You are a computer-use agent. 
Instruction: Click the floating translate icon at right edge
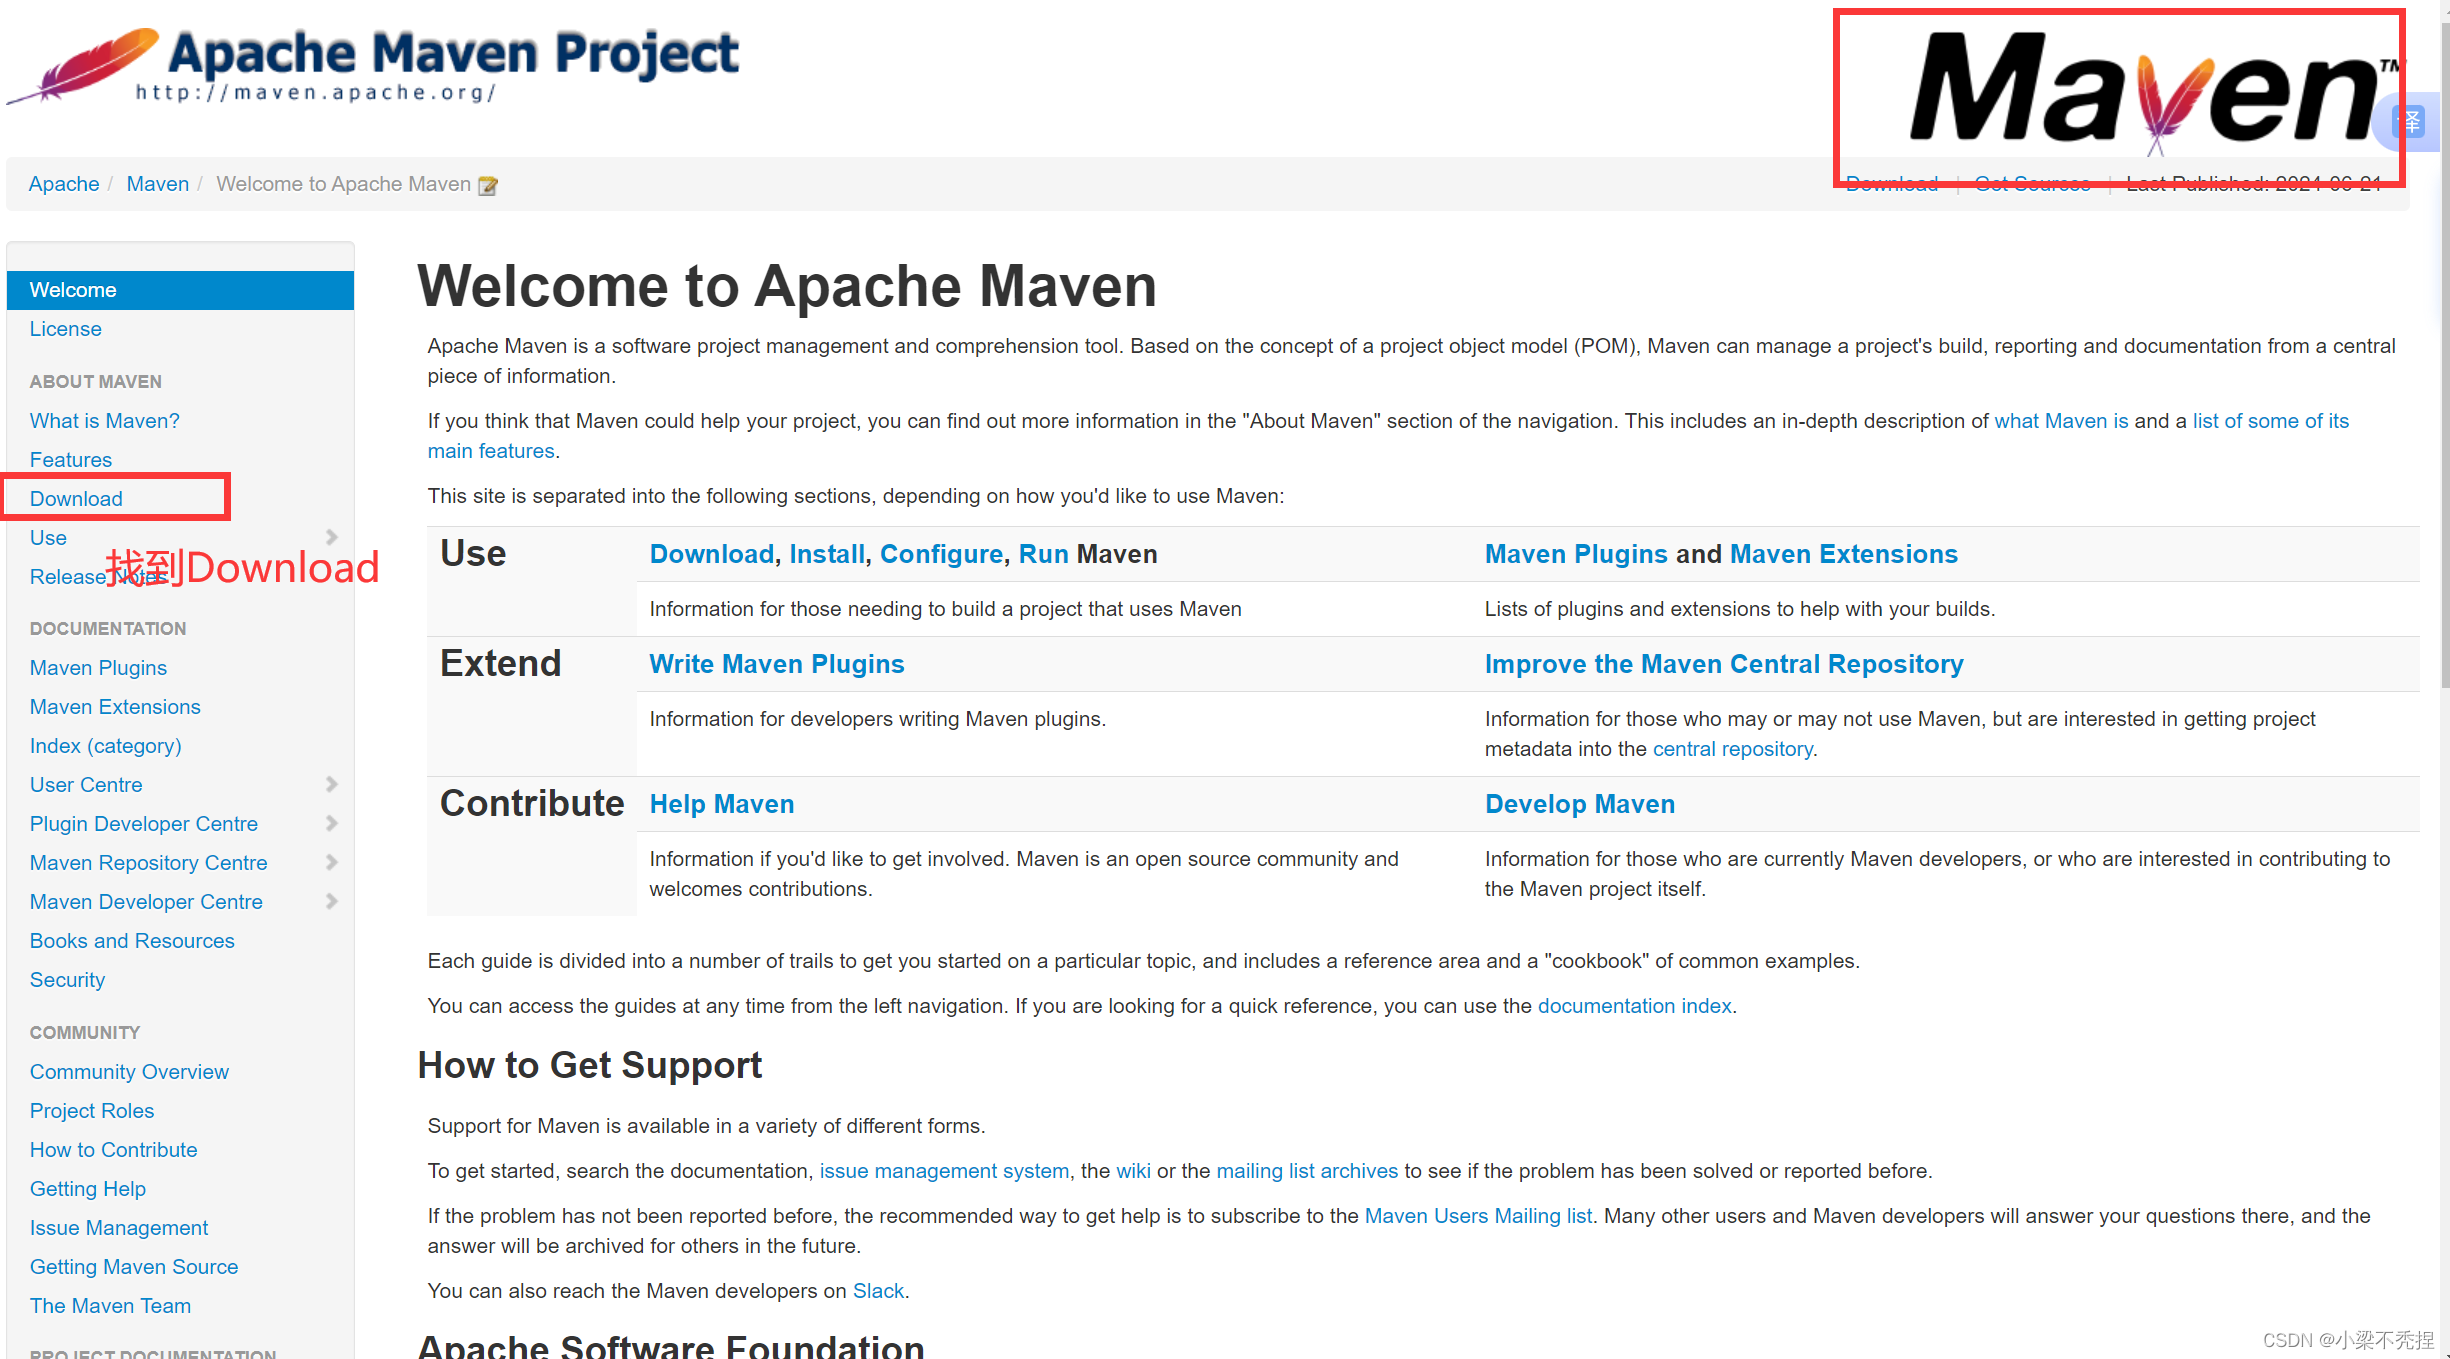coord(2411,122)
